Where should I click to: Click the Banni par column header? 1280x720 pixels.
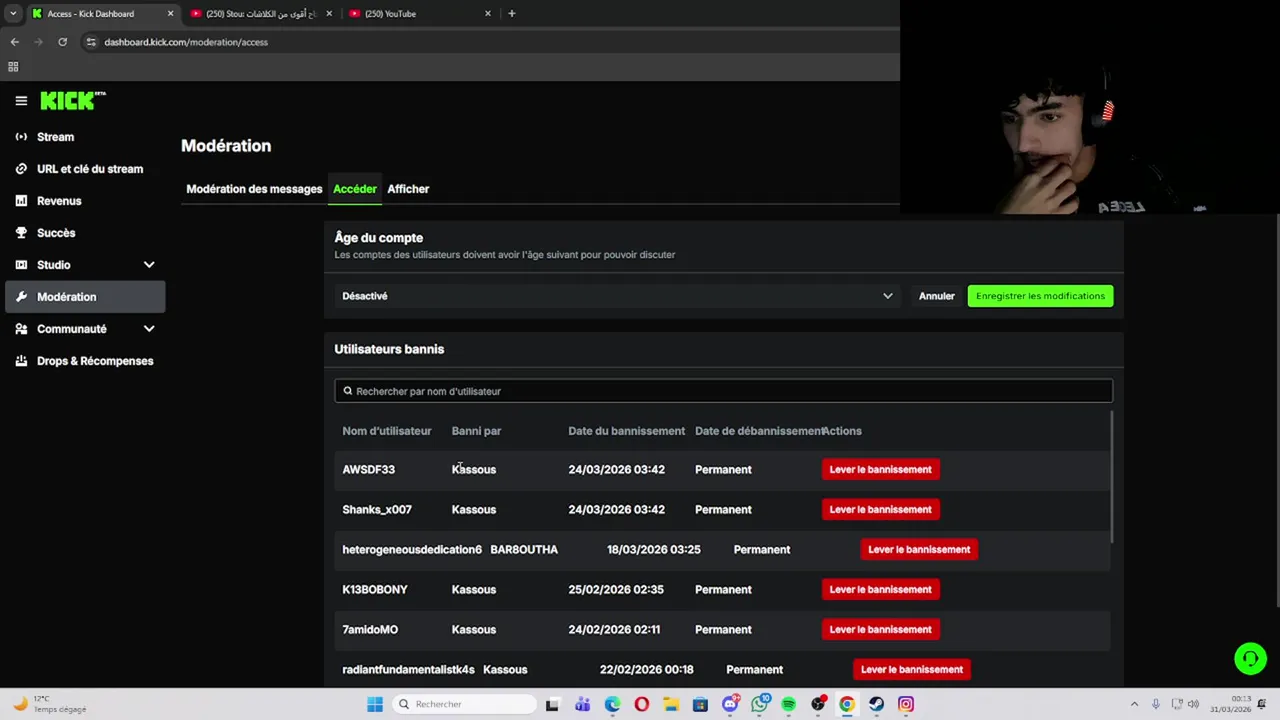(x=476, y=431)
